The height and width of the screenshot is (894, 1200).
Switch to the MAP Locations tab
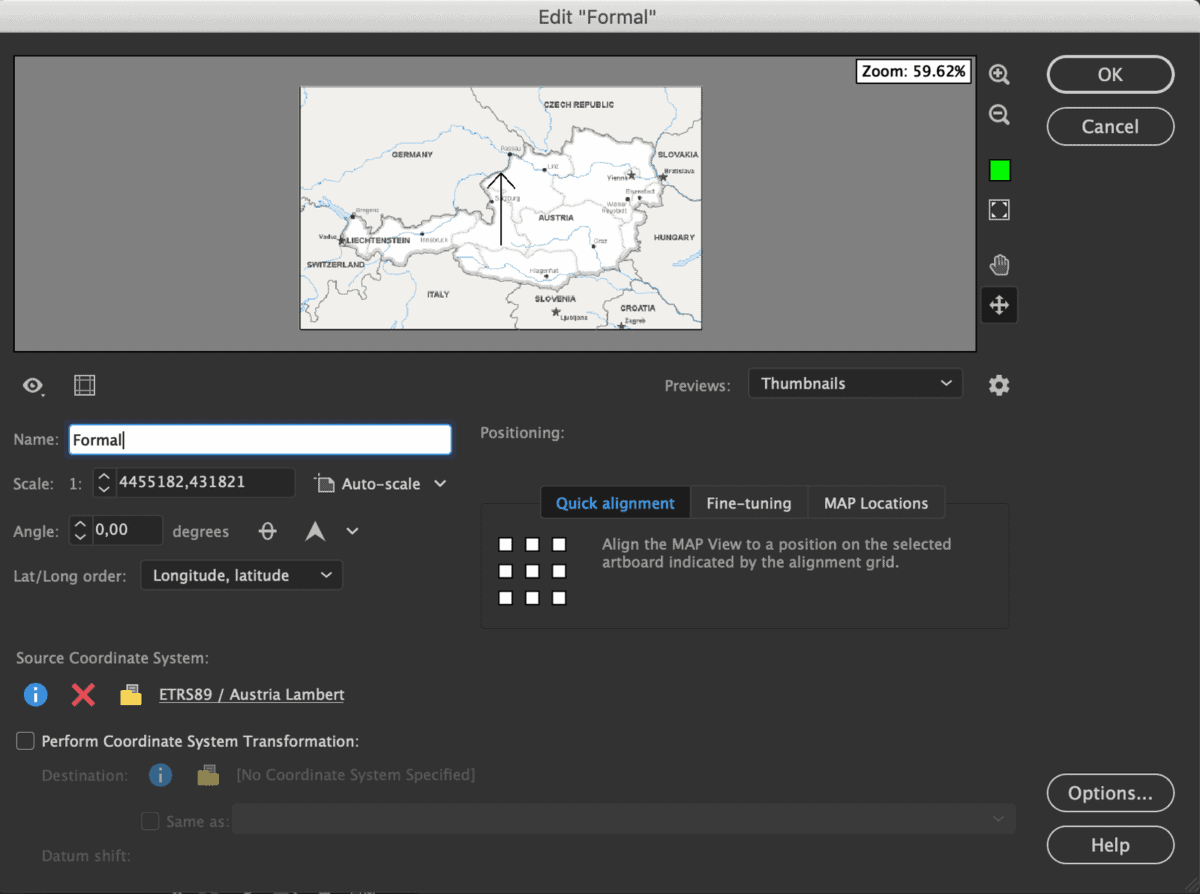coord(876,503)
